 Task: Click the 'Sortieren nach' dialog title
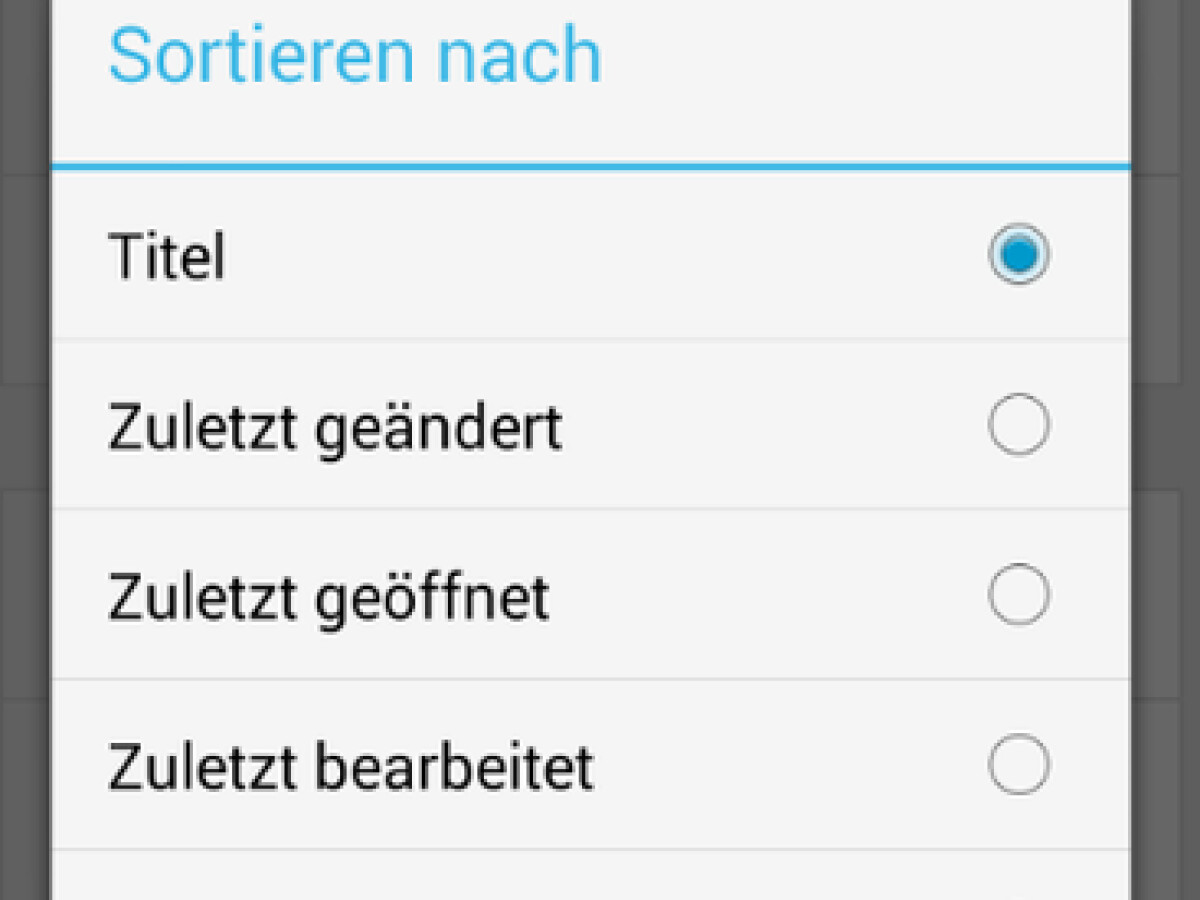coord(355,56)
